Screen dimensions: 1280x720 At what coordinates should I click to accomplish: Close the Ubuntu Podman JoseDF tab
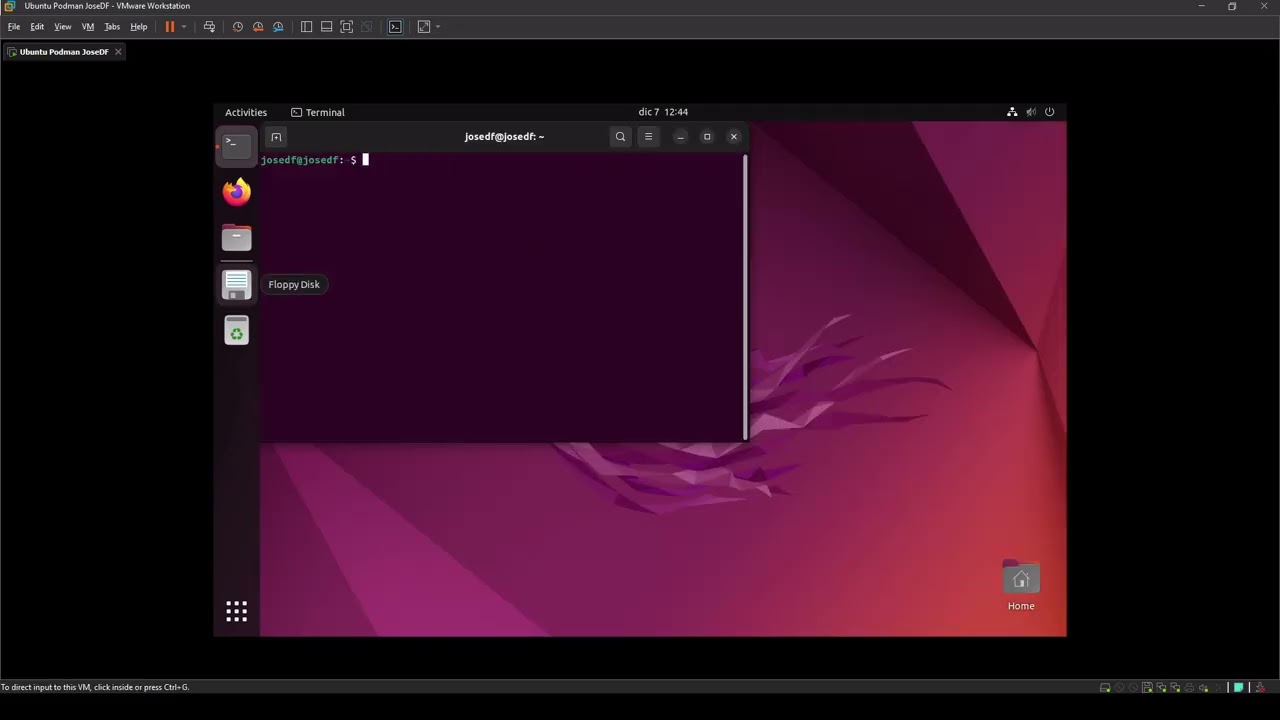(x=118, y=52)
